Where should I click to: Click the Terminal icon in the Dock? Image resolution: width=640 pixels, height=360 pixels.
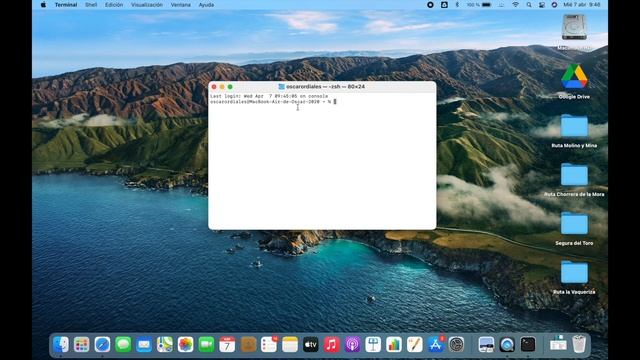(x=528, y=344)
